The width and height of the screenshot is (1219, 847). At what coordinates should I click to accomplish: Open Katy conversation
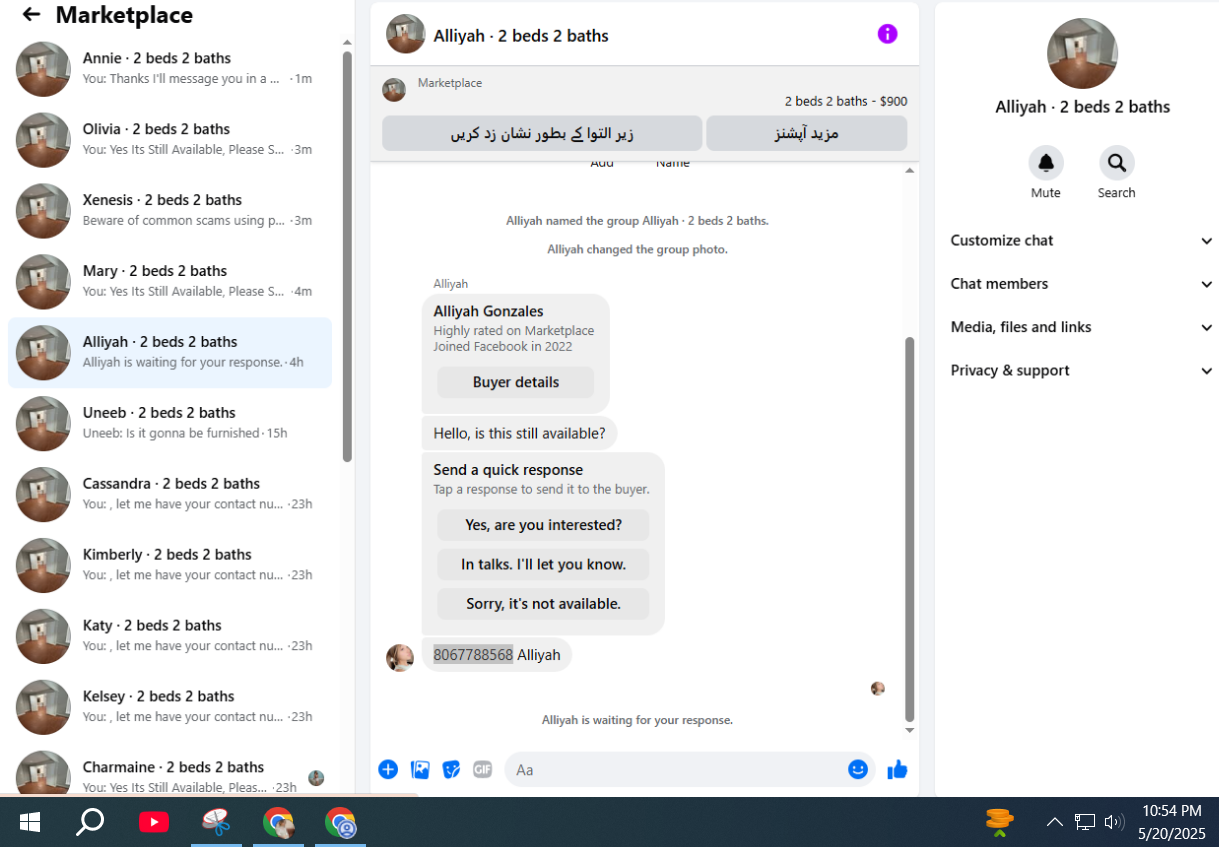(x=170, y=636)
